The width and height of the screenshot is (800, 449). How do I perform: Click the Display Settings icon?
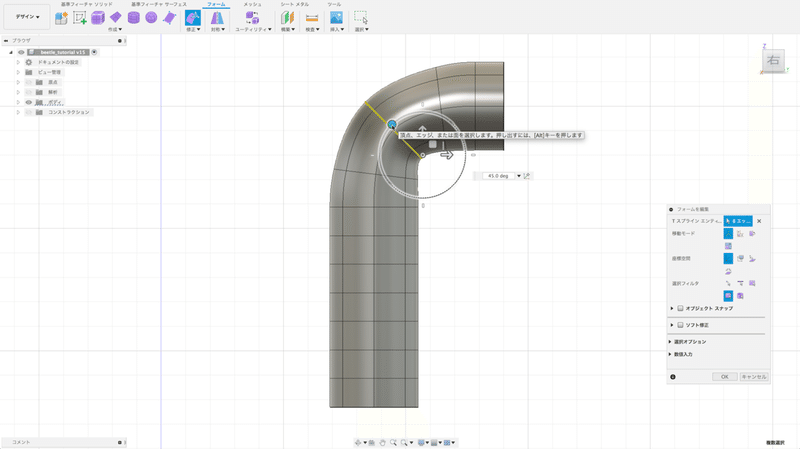pos(421,442)
